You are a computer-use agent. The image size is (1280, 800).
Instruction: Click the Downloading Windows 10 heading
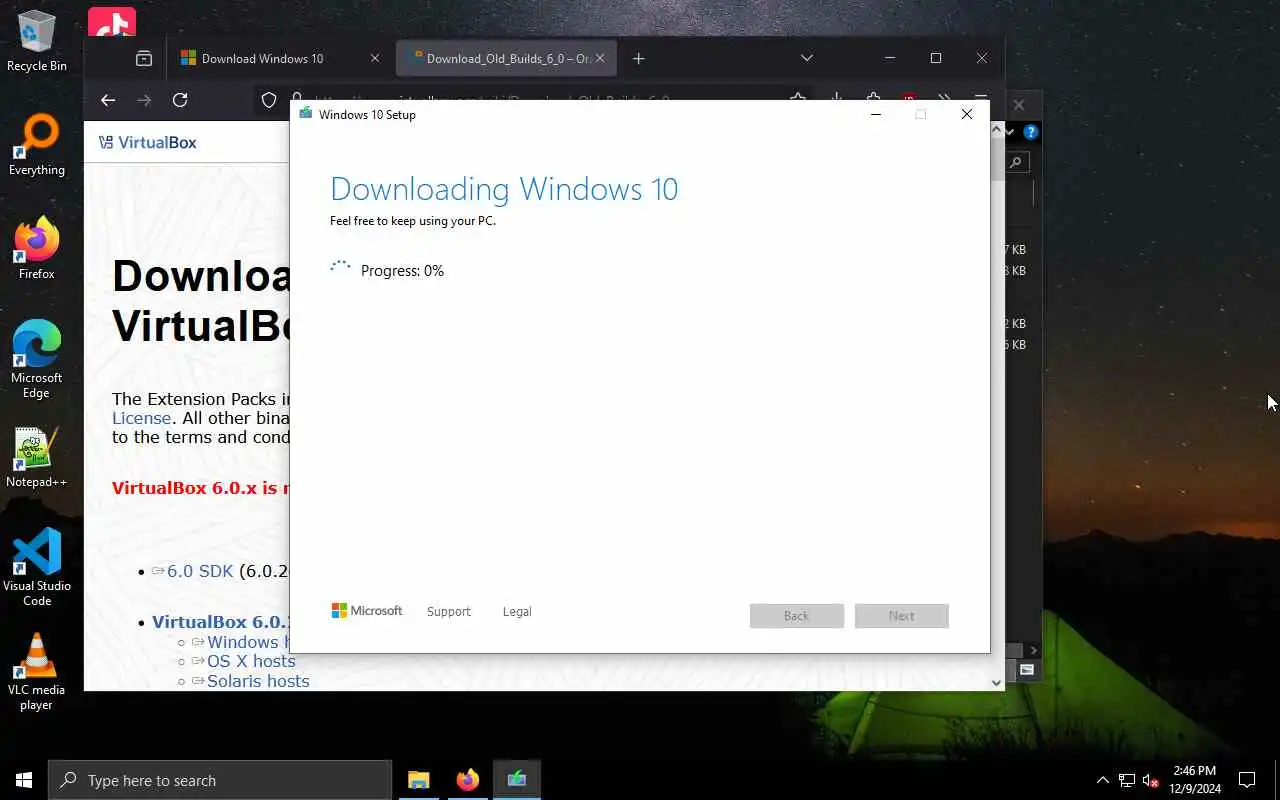504,189
